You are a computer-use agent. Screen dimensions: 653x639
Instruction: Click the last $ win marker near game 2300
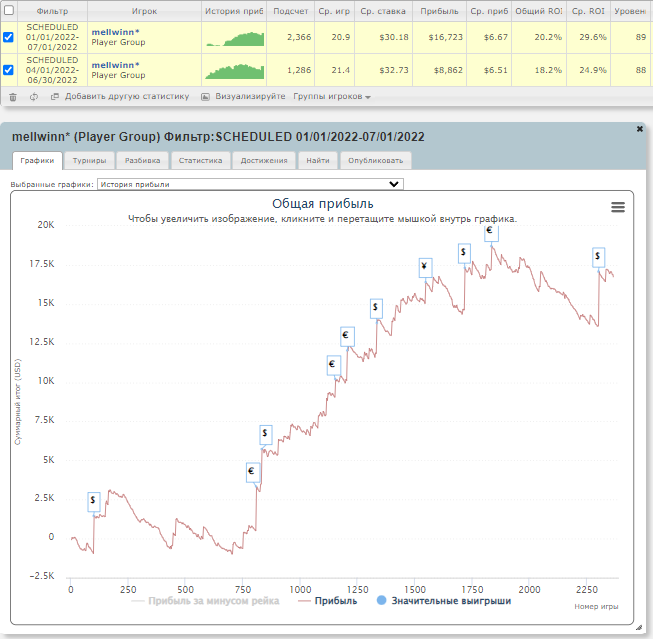(598, 257)
